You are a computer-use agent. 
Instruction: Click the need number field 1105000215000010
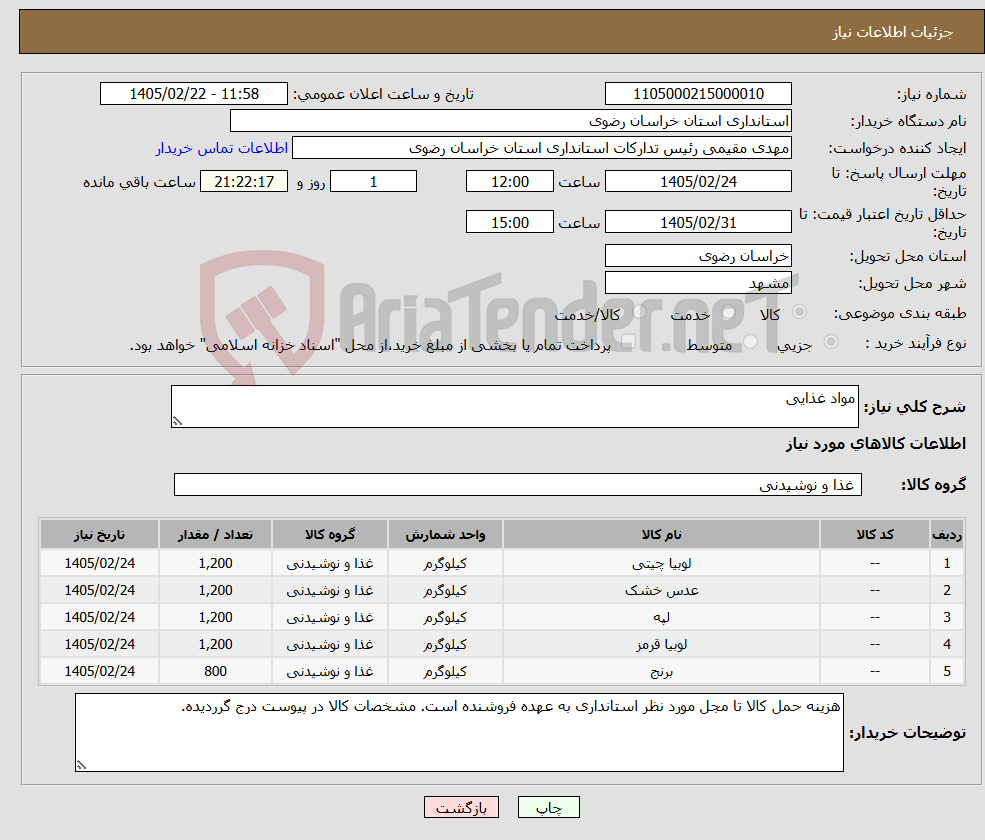[698, 94]
